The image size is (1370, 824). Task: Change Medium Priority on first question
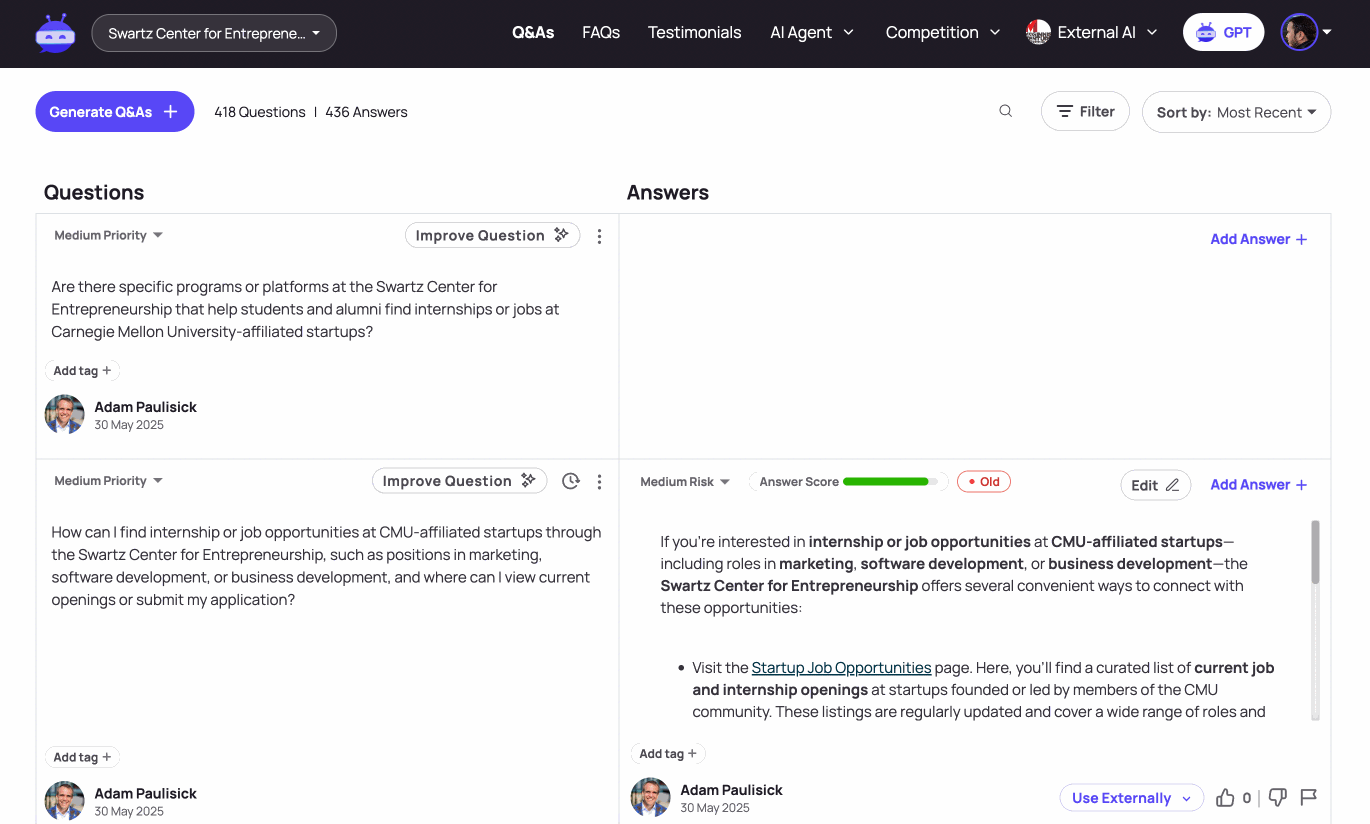(x=109, y=235)
